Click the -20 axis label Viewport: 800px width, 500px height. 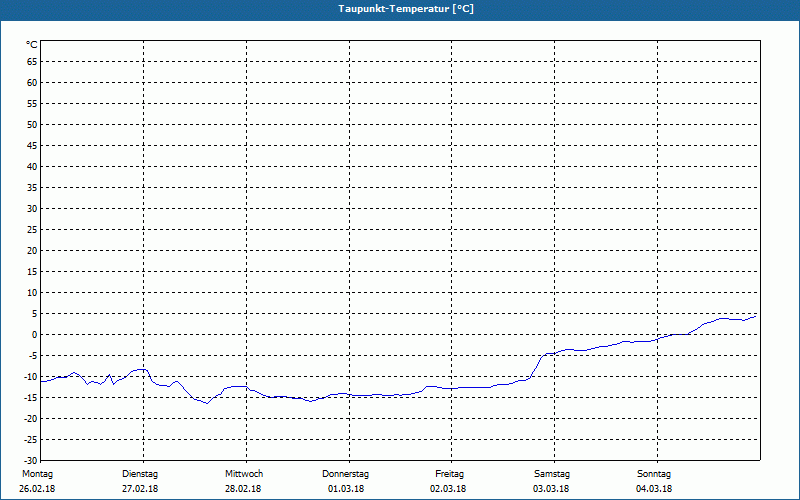click(31, 419)
